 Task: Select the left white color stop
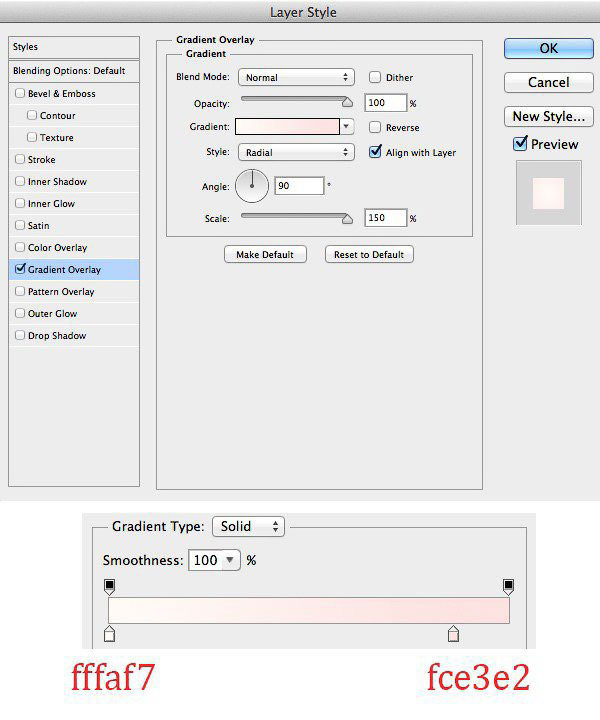click(109, 634)
